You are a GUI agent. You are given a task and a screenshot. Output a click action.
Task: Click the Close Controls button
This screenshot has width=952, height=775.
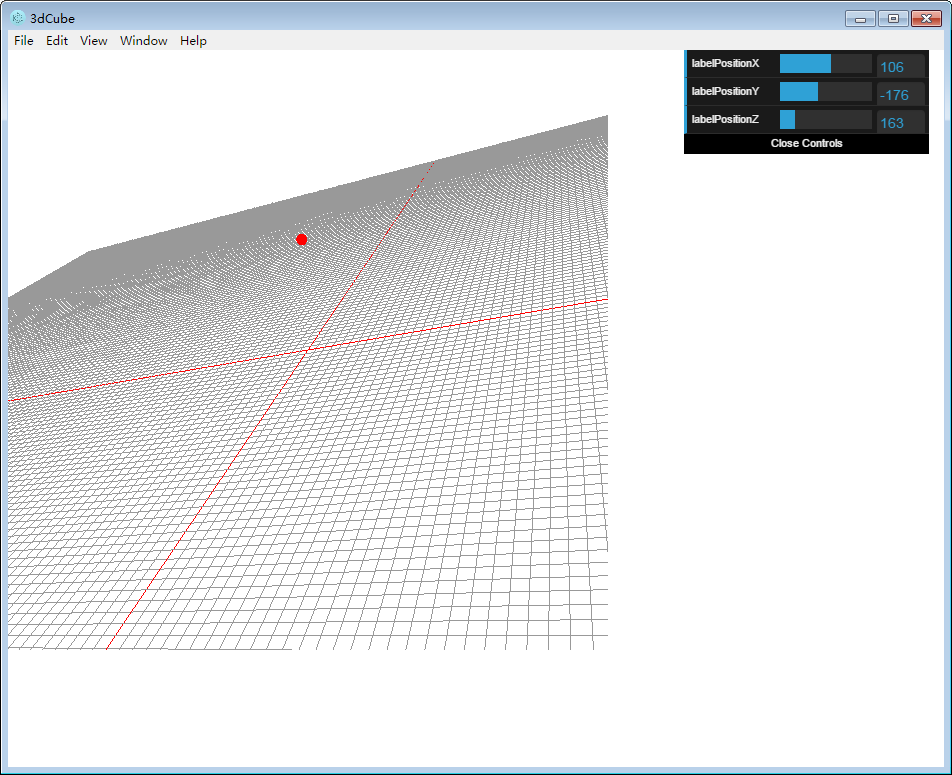point(806,143)
